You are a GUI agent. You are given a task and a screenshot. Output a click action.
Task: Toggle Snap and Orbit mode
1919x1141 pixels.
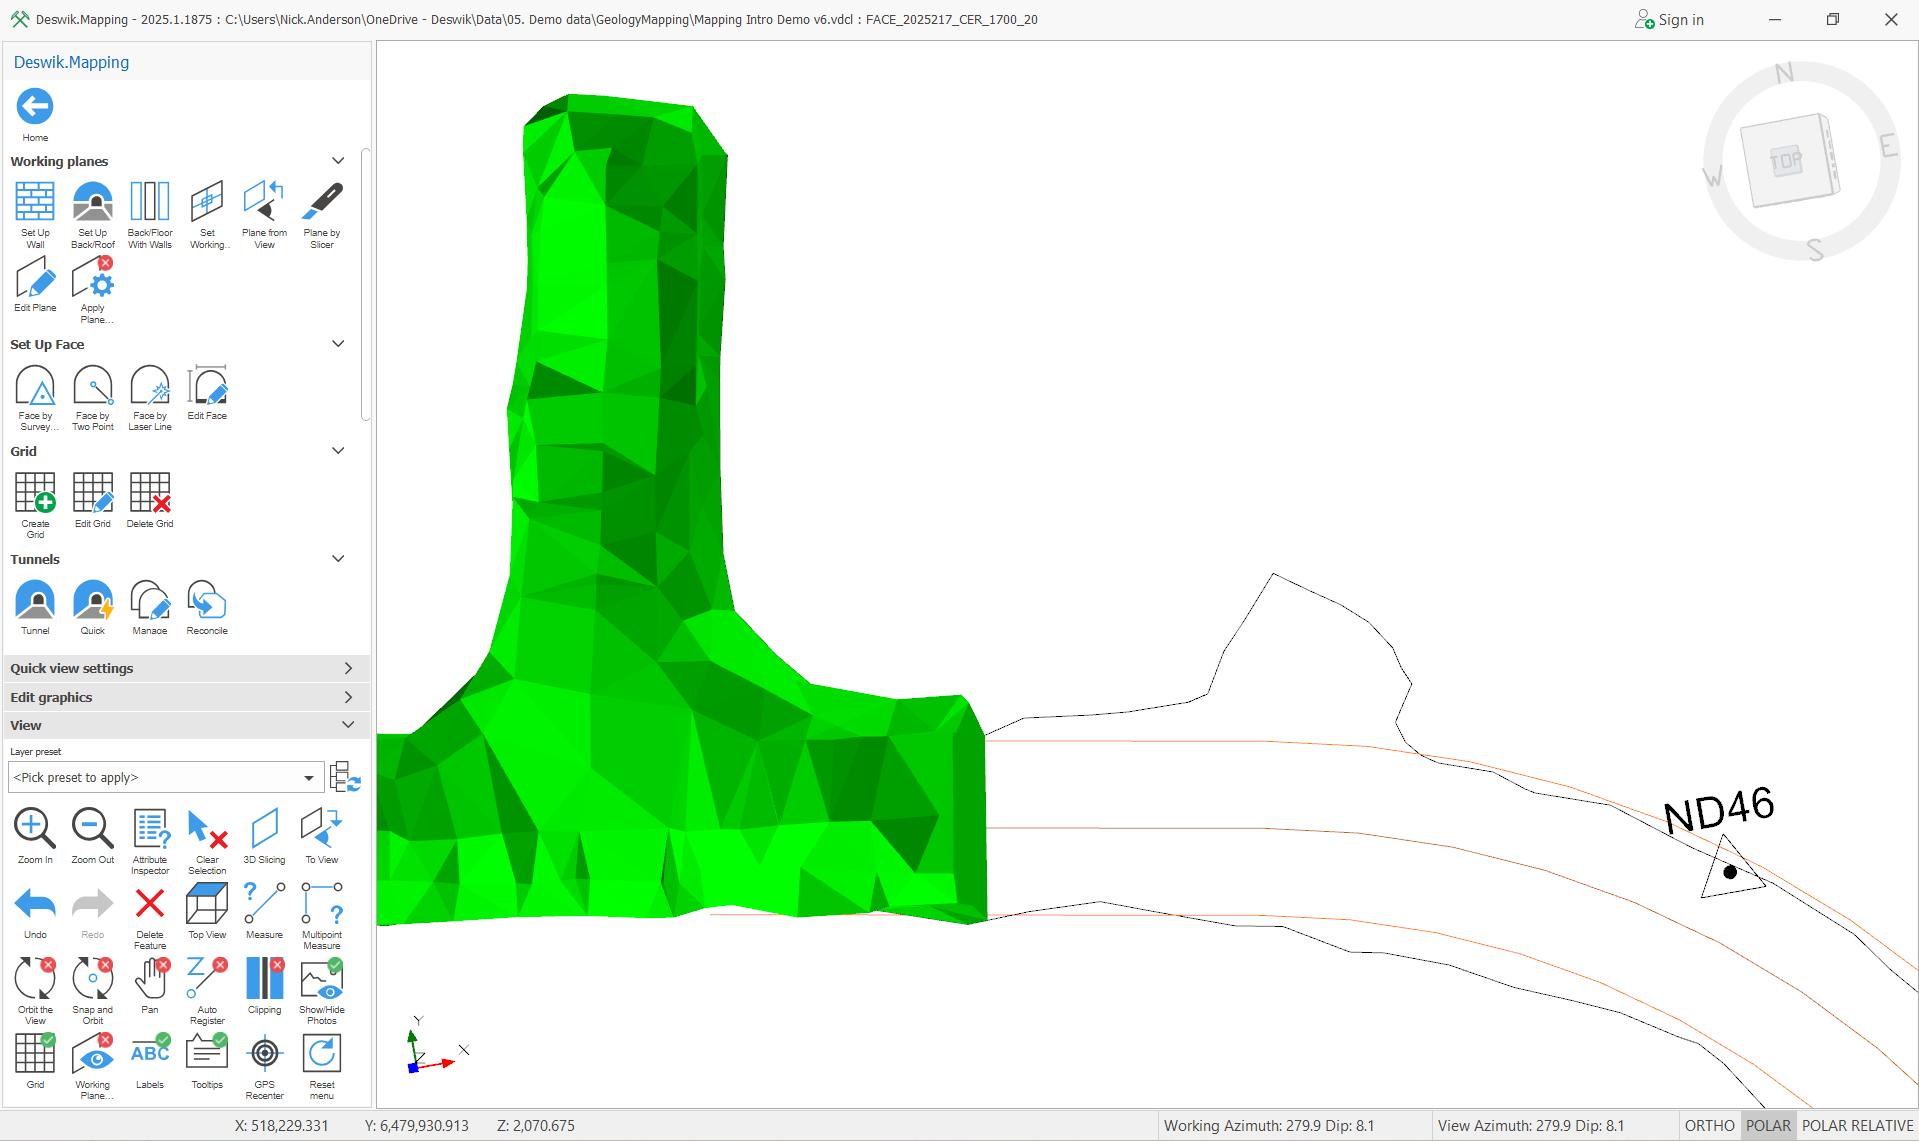93,991
